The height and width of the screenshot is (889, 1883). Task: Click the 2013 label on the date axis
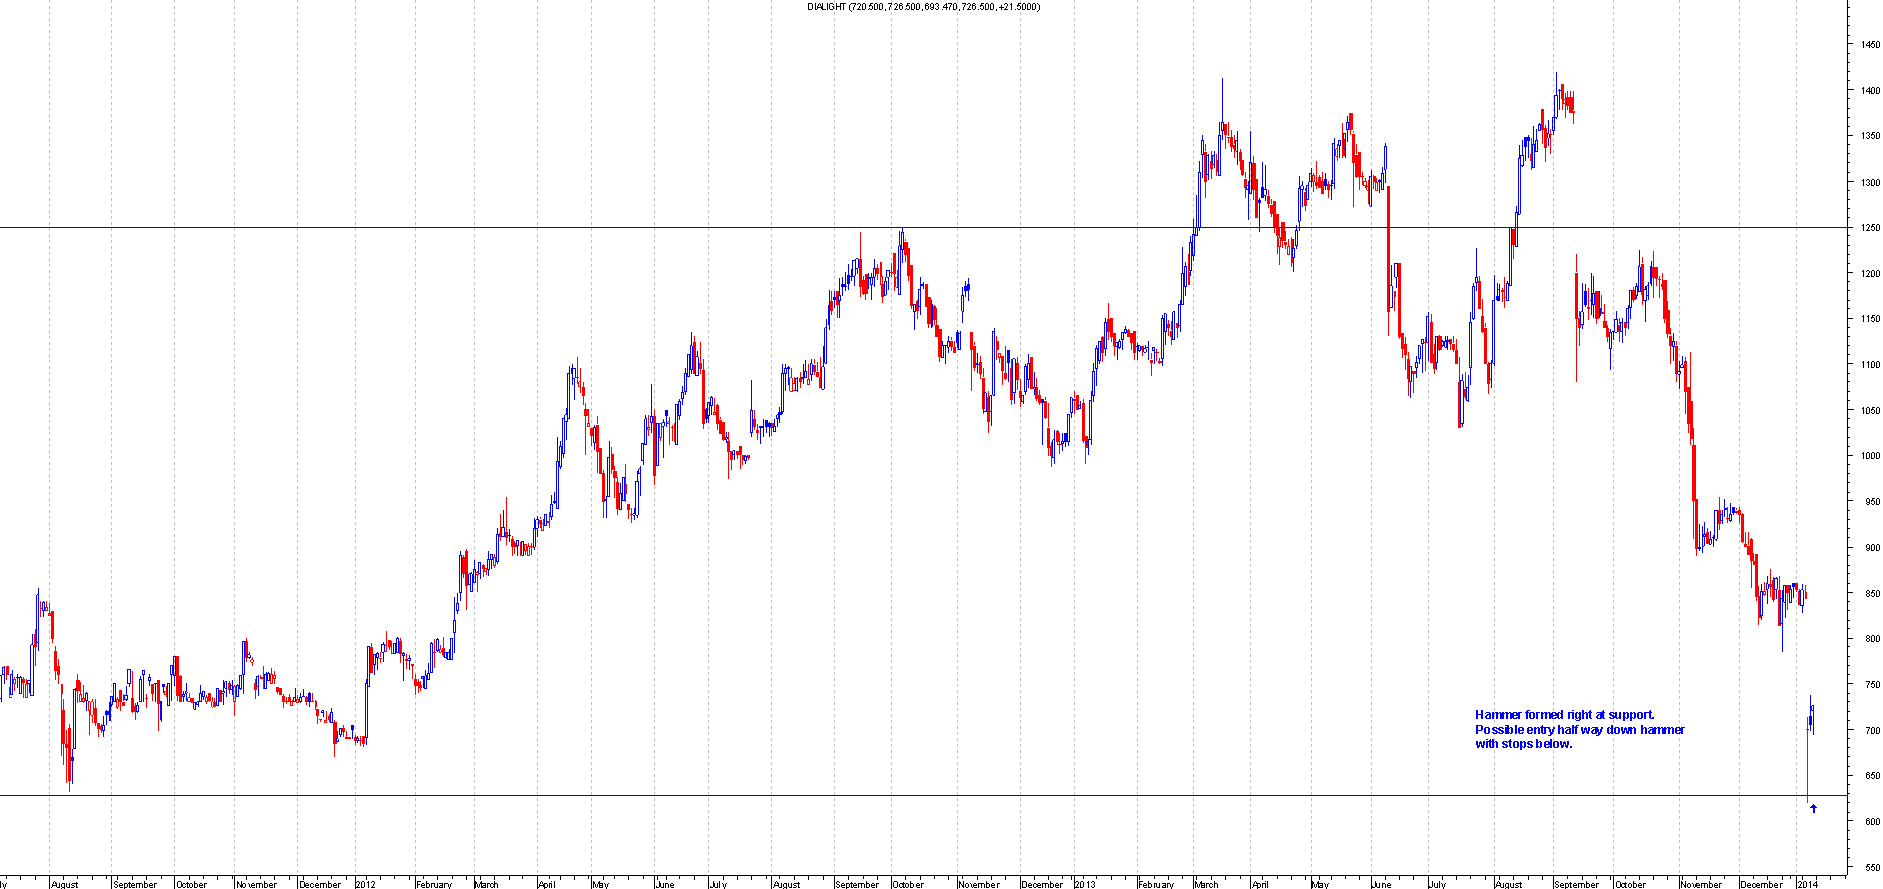pyautogui.click(x=1085, y=884)
